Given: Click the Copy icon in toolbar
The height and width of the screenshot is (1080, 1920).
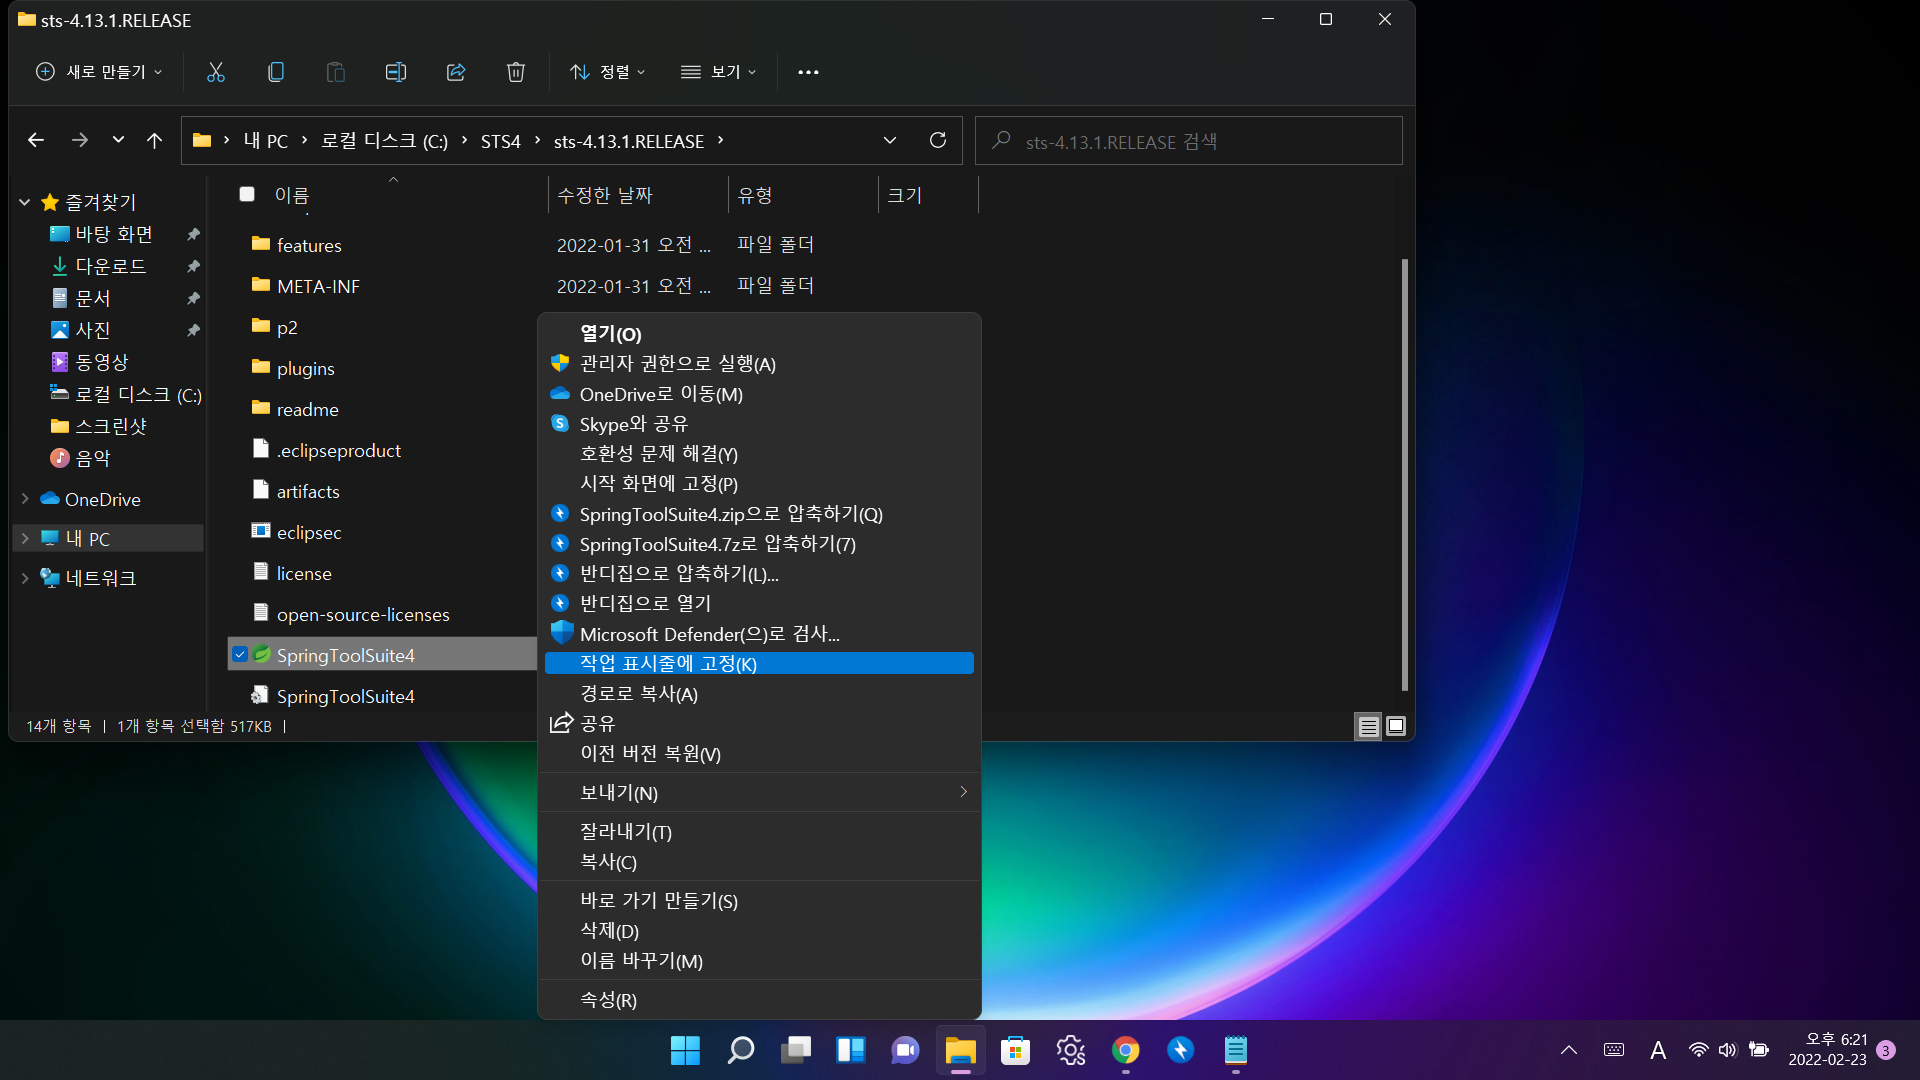Looking at the screenshot, I should pyautogui.click(x=276, y=72).
